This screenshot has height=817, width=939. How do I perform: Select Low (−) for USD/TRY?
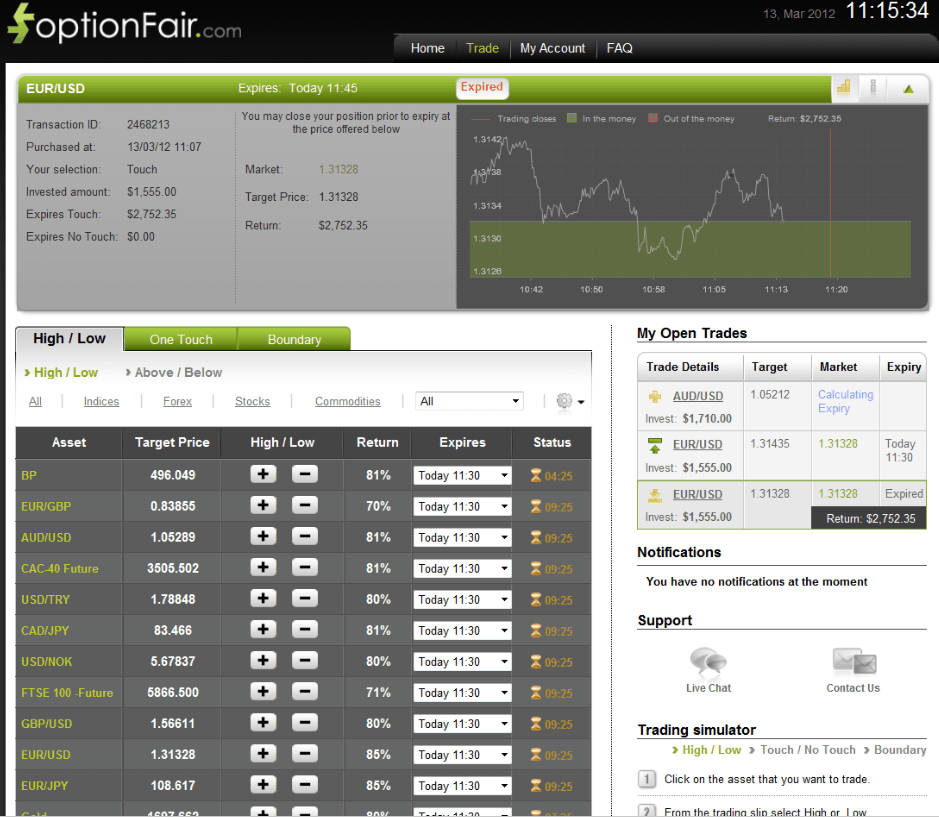click(x=303, y=599)
